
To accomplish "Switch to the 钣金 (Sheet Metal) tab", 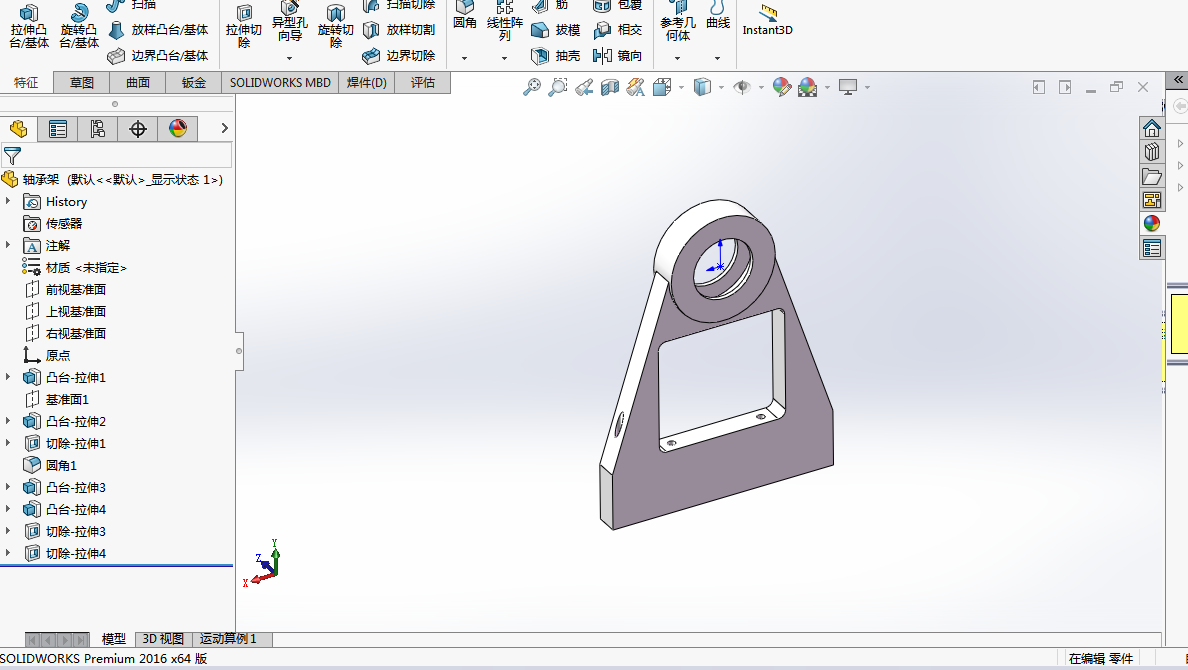I will pos(193,83).
